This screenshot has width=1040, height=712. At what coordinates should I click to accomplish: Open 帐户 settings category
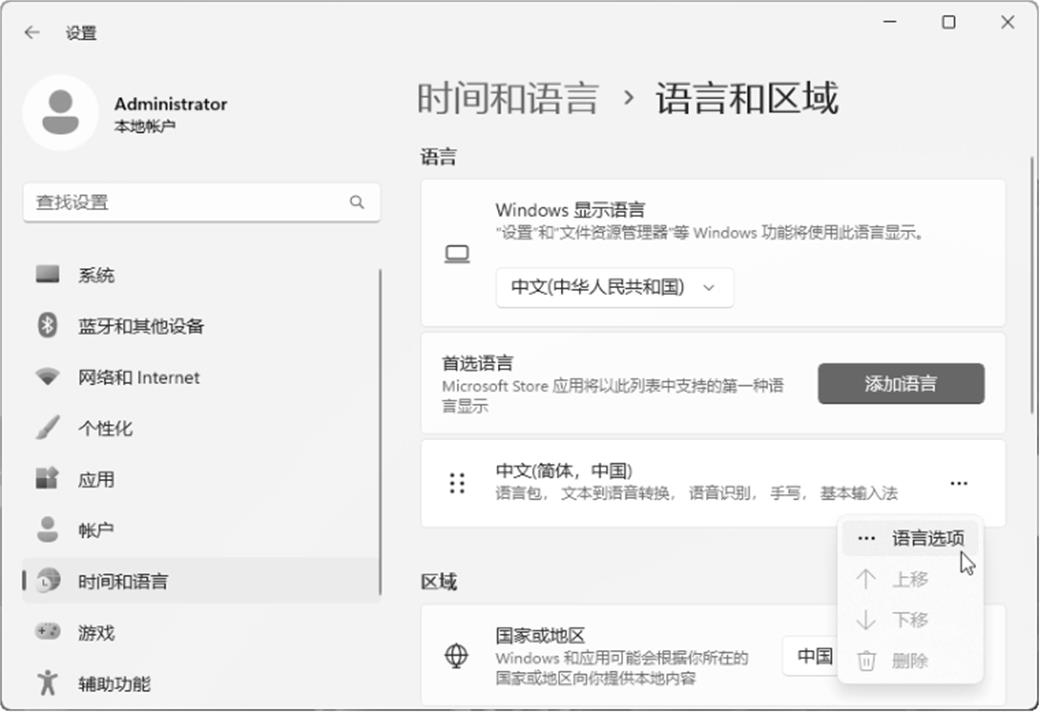point(96,531)
